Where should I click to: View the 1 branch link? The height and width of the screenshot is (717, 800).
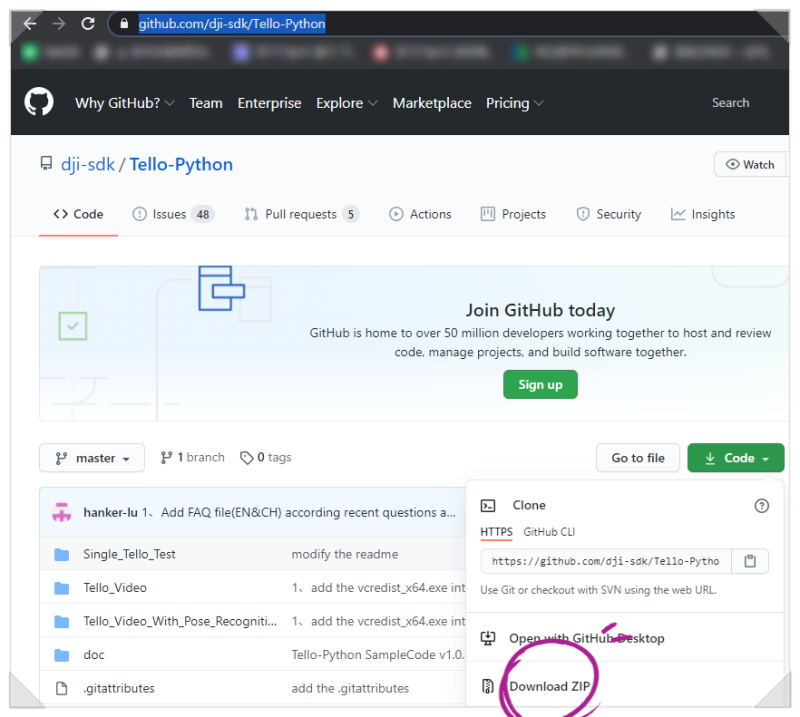(192, 457)
